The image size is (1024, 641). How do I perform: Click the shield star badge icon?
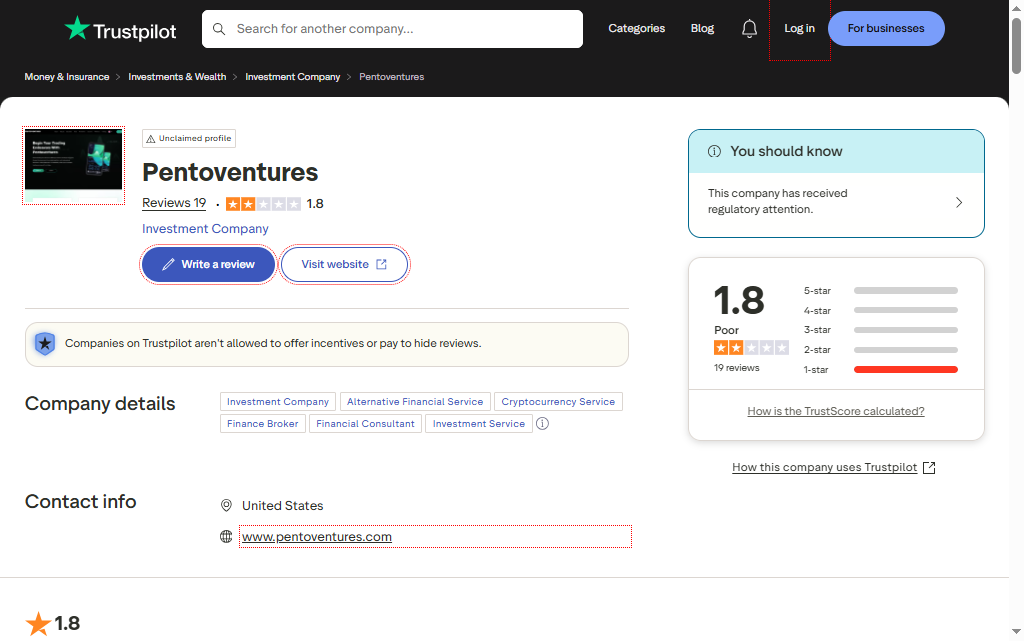click(x=45, y=344)
